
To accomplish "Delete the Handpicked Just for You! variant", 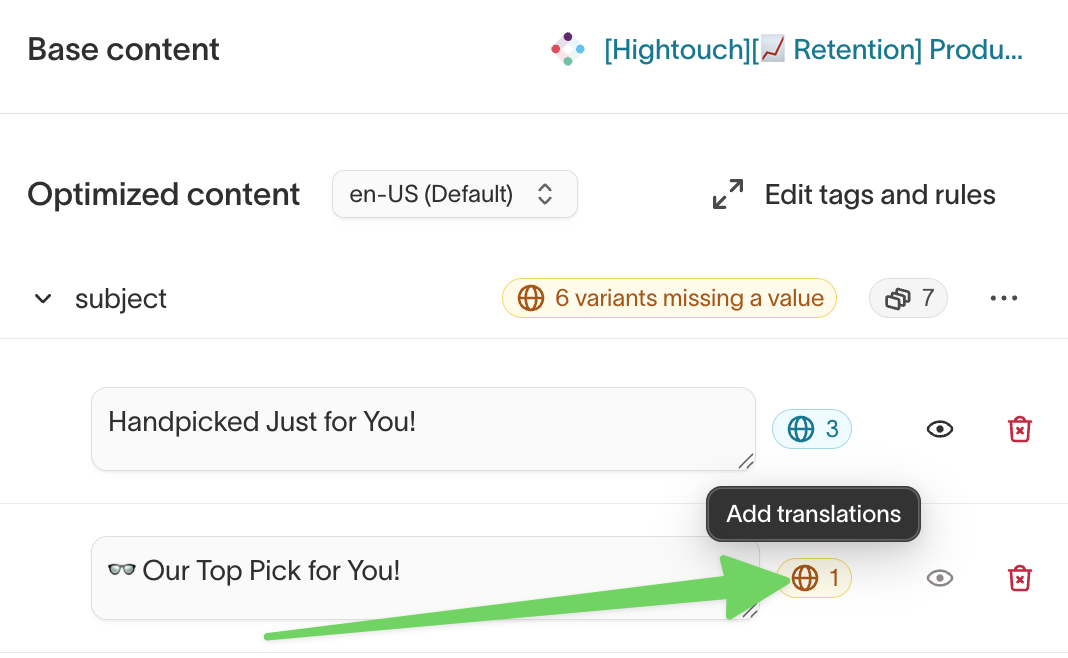I will [1020, 429].
